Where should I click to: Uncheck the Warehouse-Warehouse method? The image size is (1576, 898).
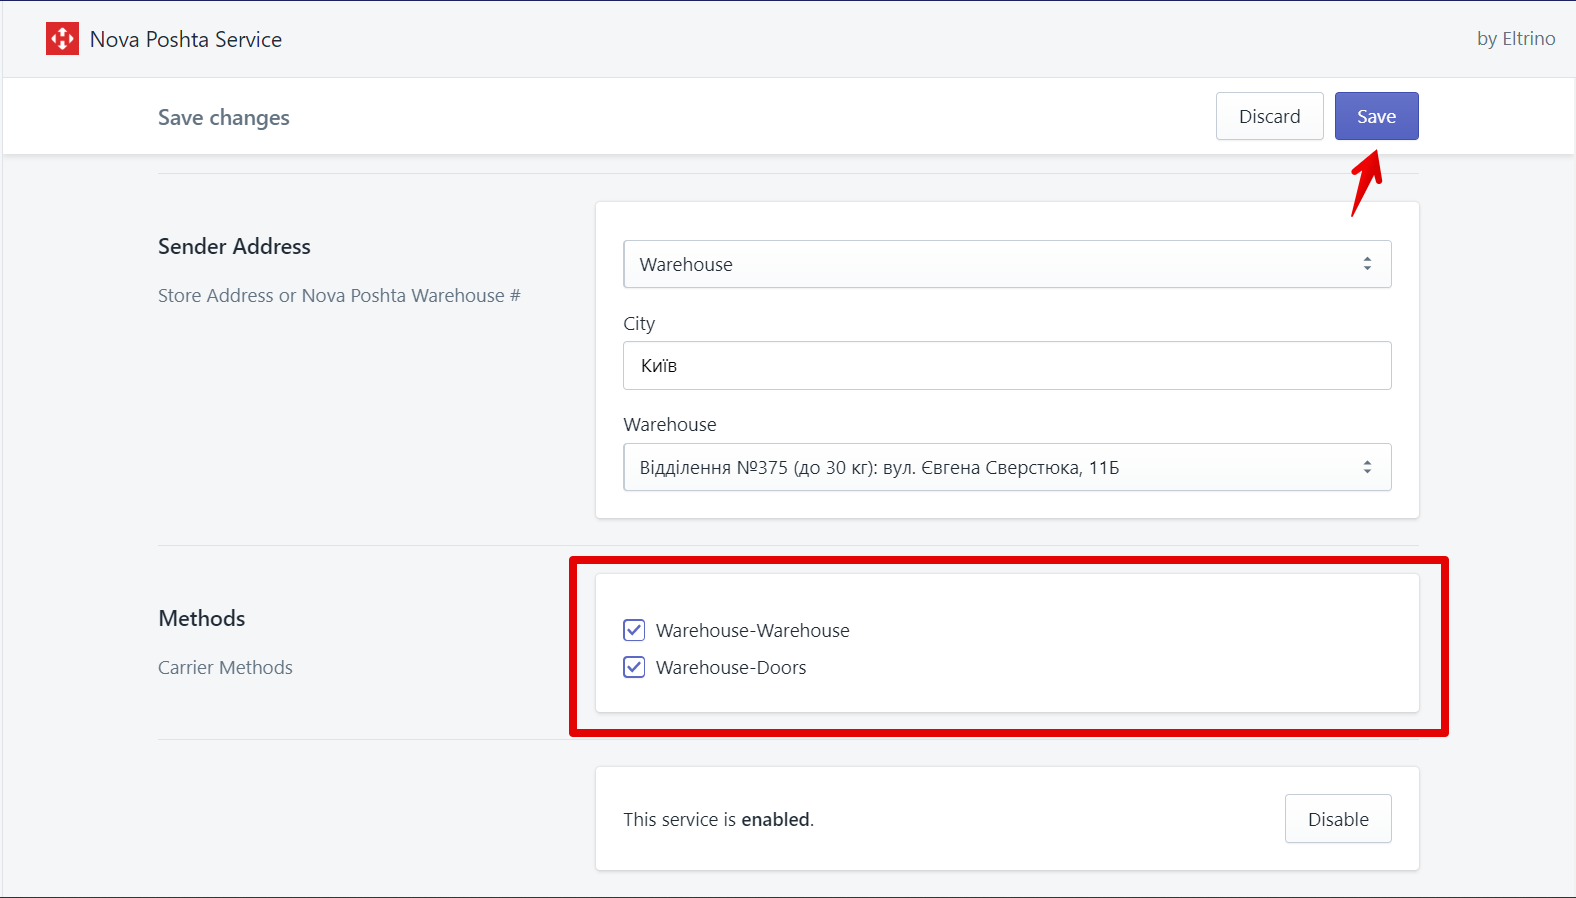634,630
